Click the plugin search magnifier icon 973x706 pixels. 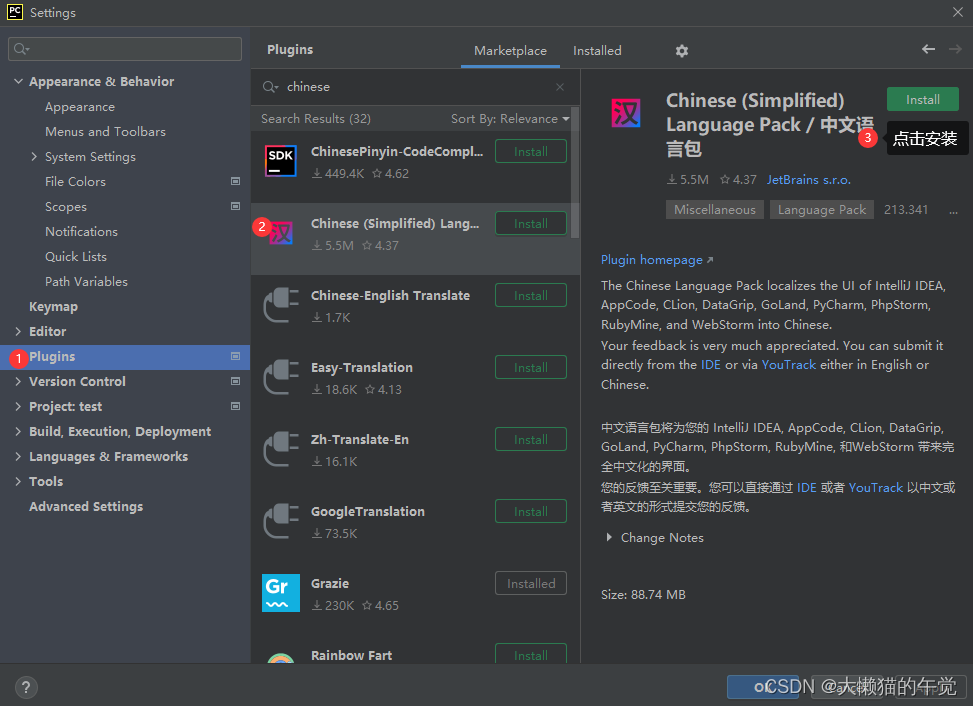pos(270,87)
